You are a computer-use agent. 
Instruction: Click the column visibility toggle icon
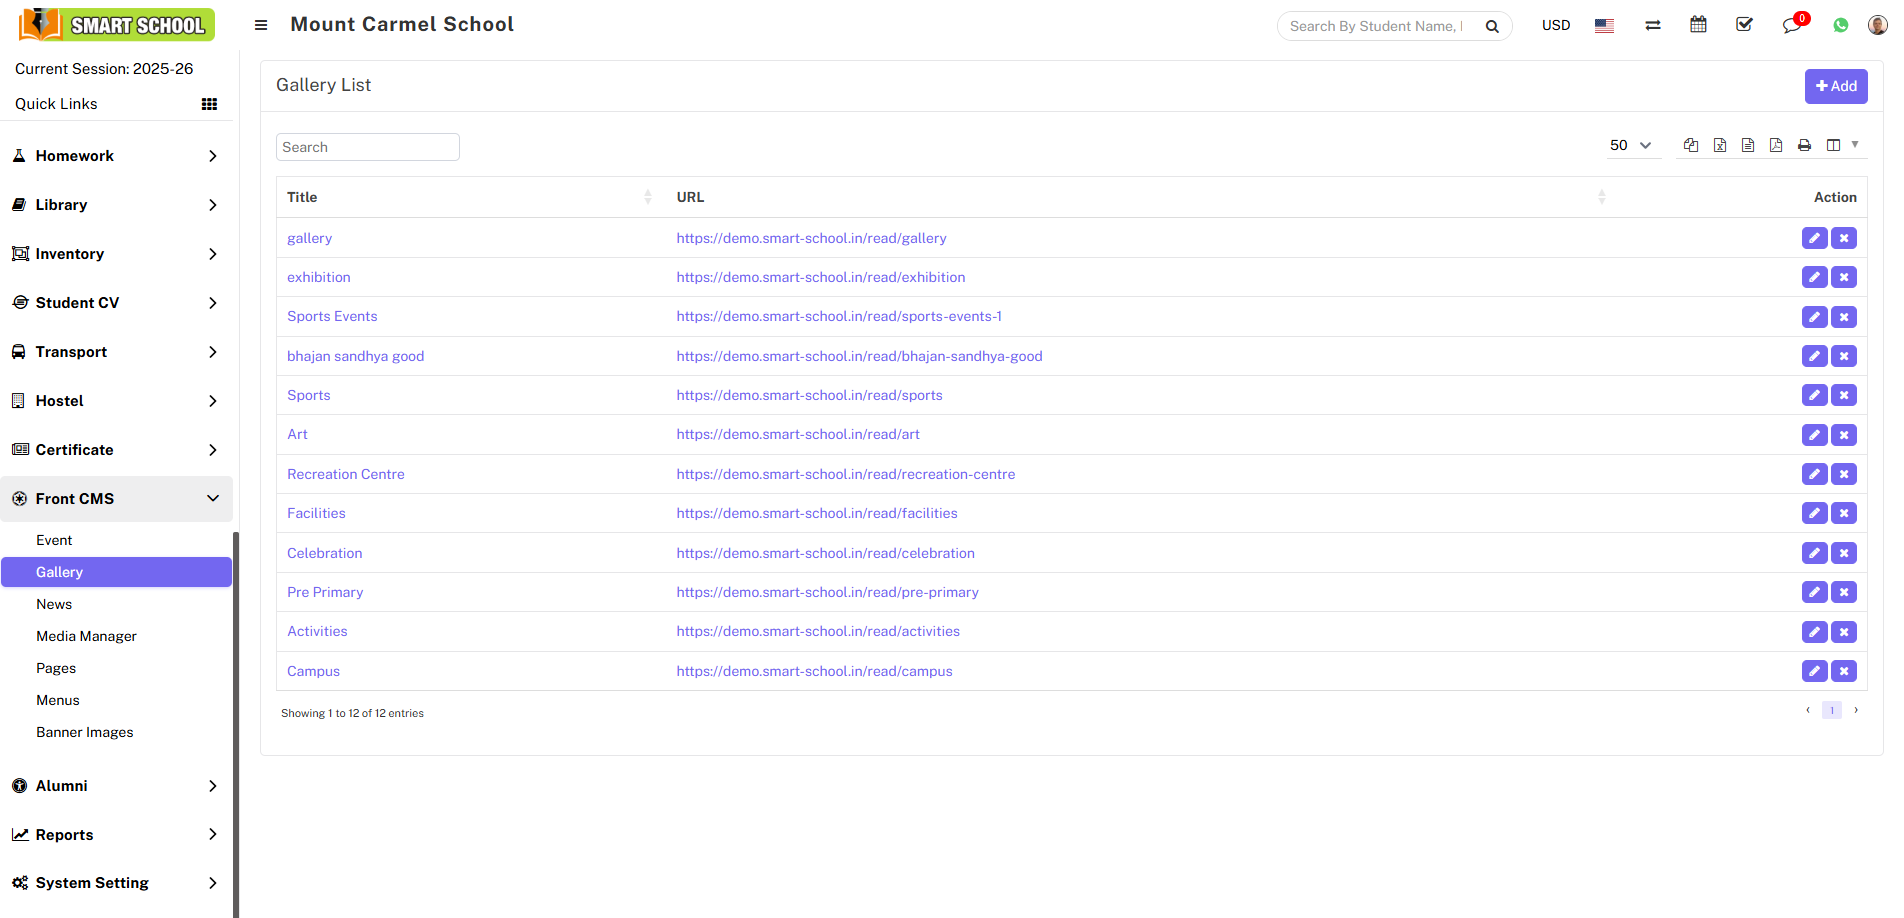1834,145
